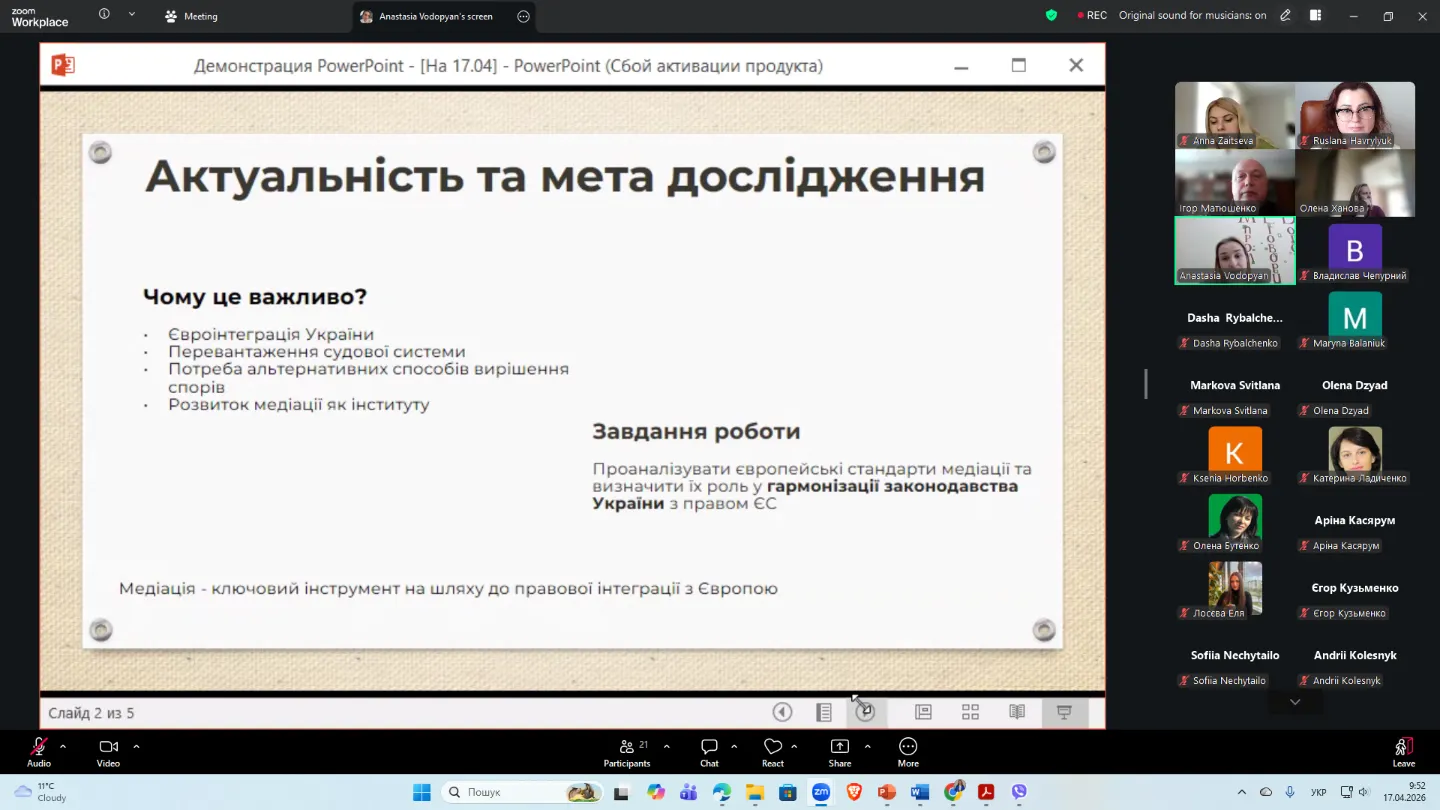Select Anastasia Vodopyan's video thumbnail
Image resolution: width=1440 pixels, height=810 pixels.
click(x=1234, y=250)
